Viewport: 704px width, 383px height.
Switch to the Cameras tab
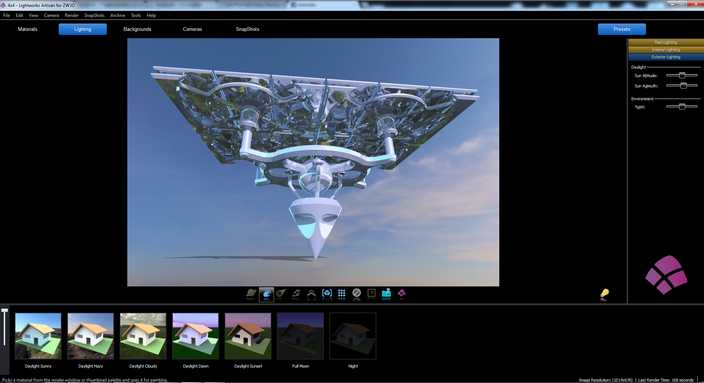[192, 29]
